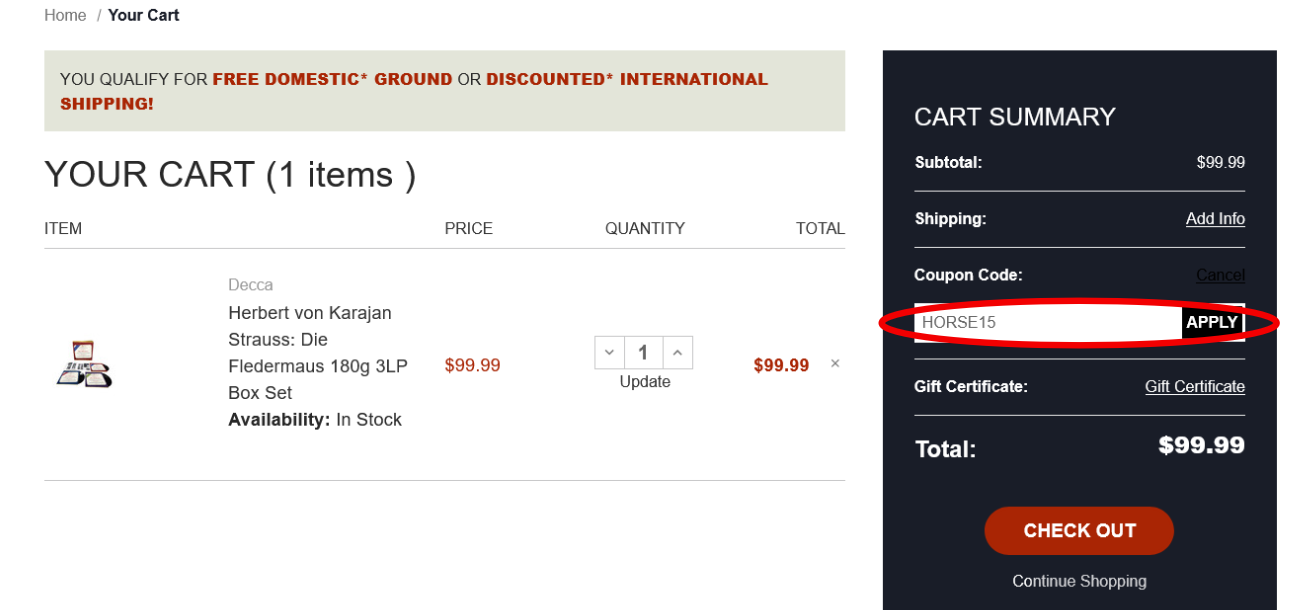Apply the HORSE15 coupon code
The image size is (1310, 610).
tap(1211, 322)
